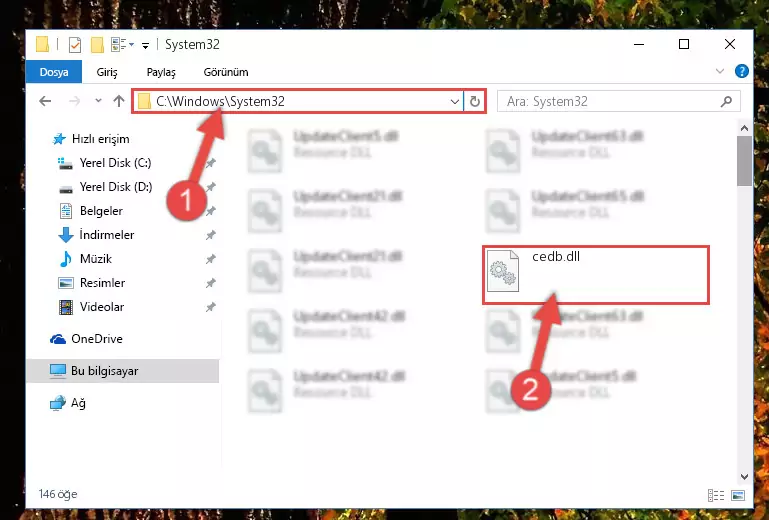Maximize the System32 window
The height and width of the screenshot is (520, 769).
[684, 45]
